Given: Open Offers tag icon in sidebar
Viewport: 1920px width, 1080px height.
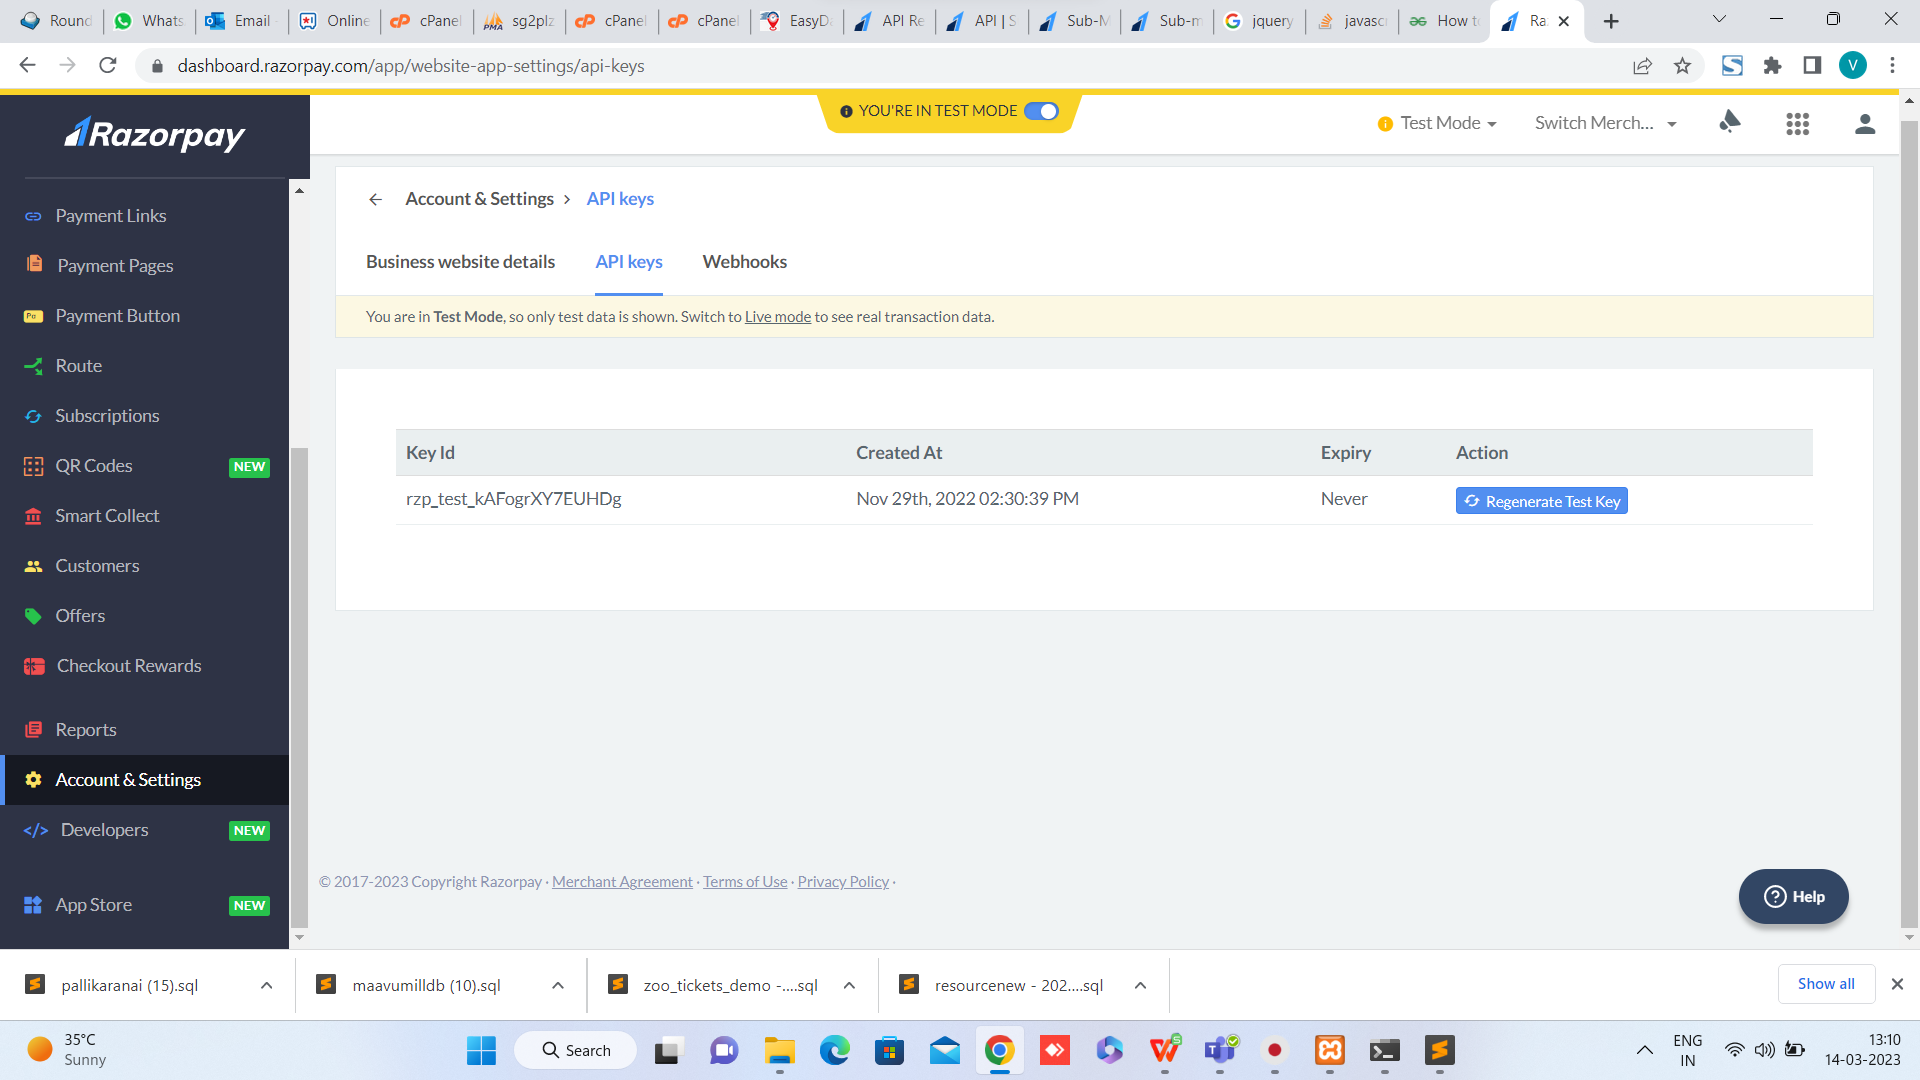Looking at the screenshot, I should (x=33, y=616).
